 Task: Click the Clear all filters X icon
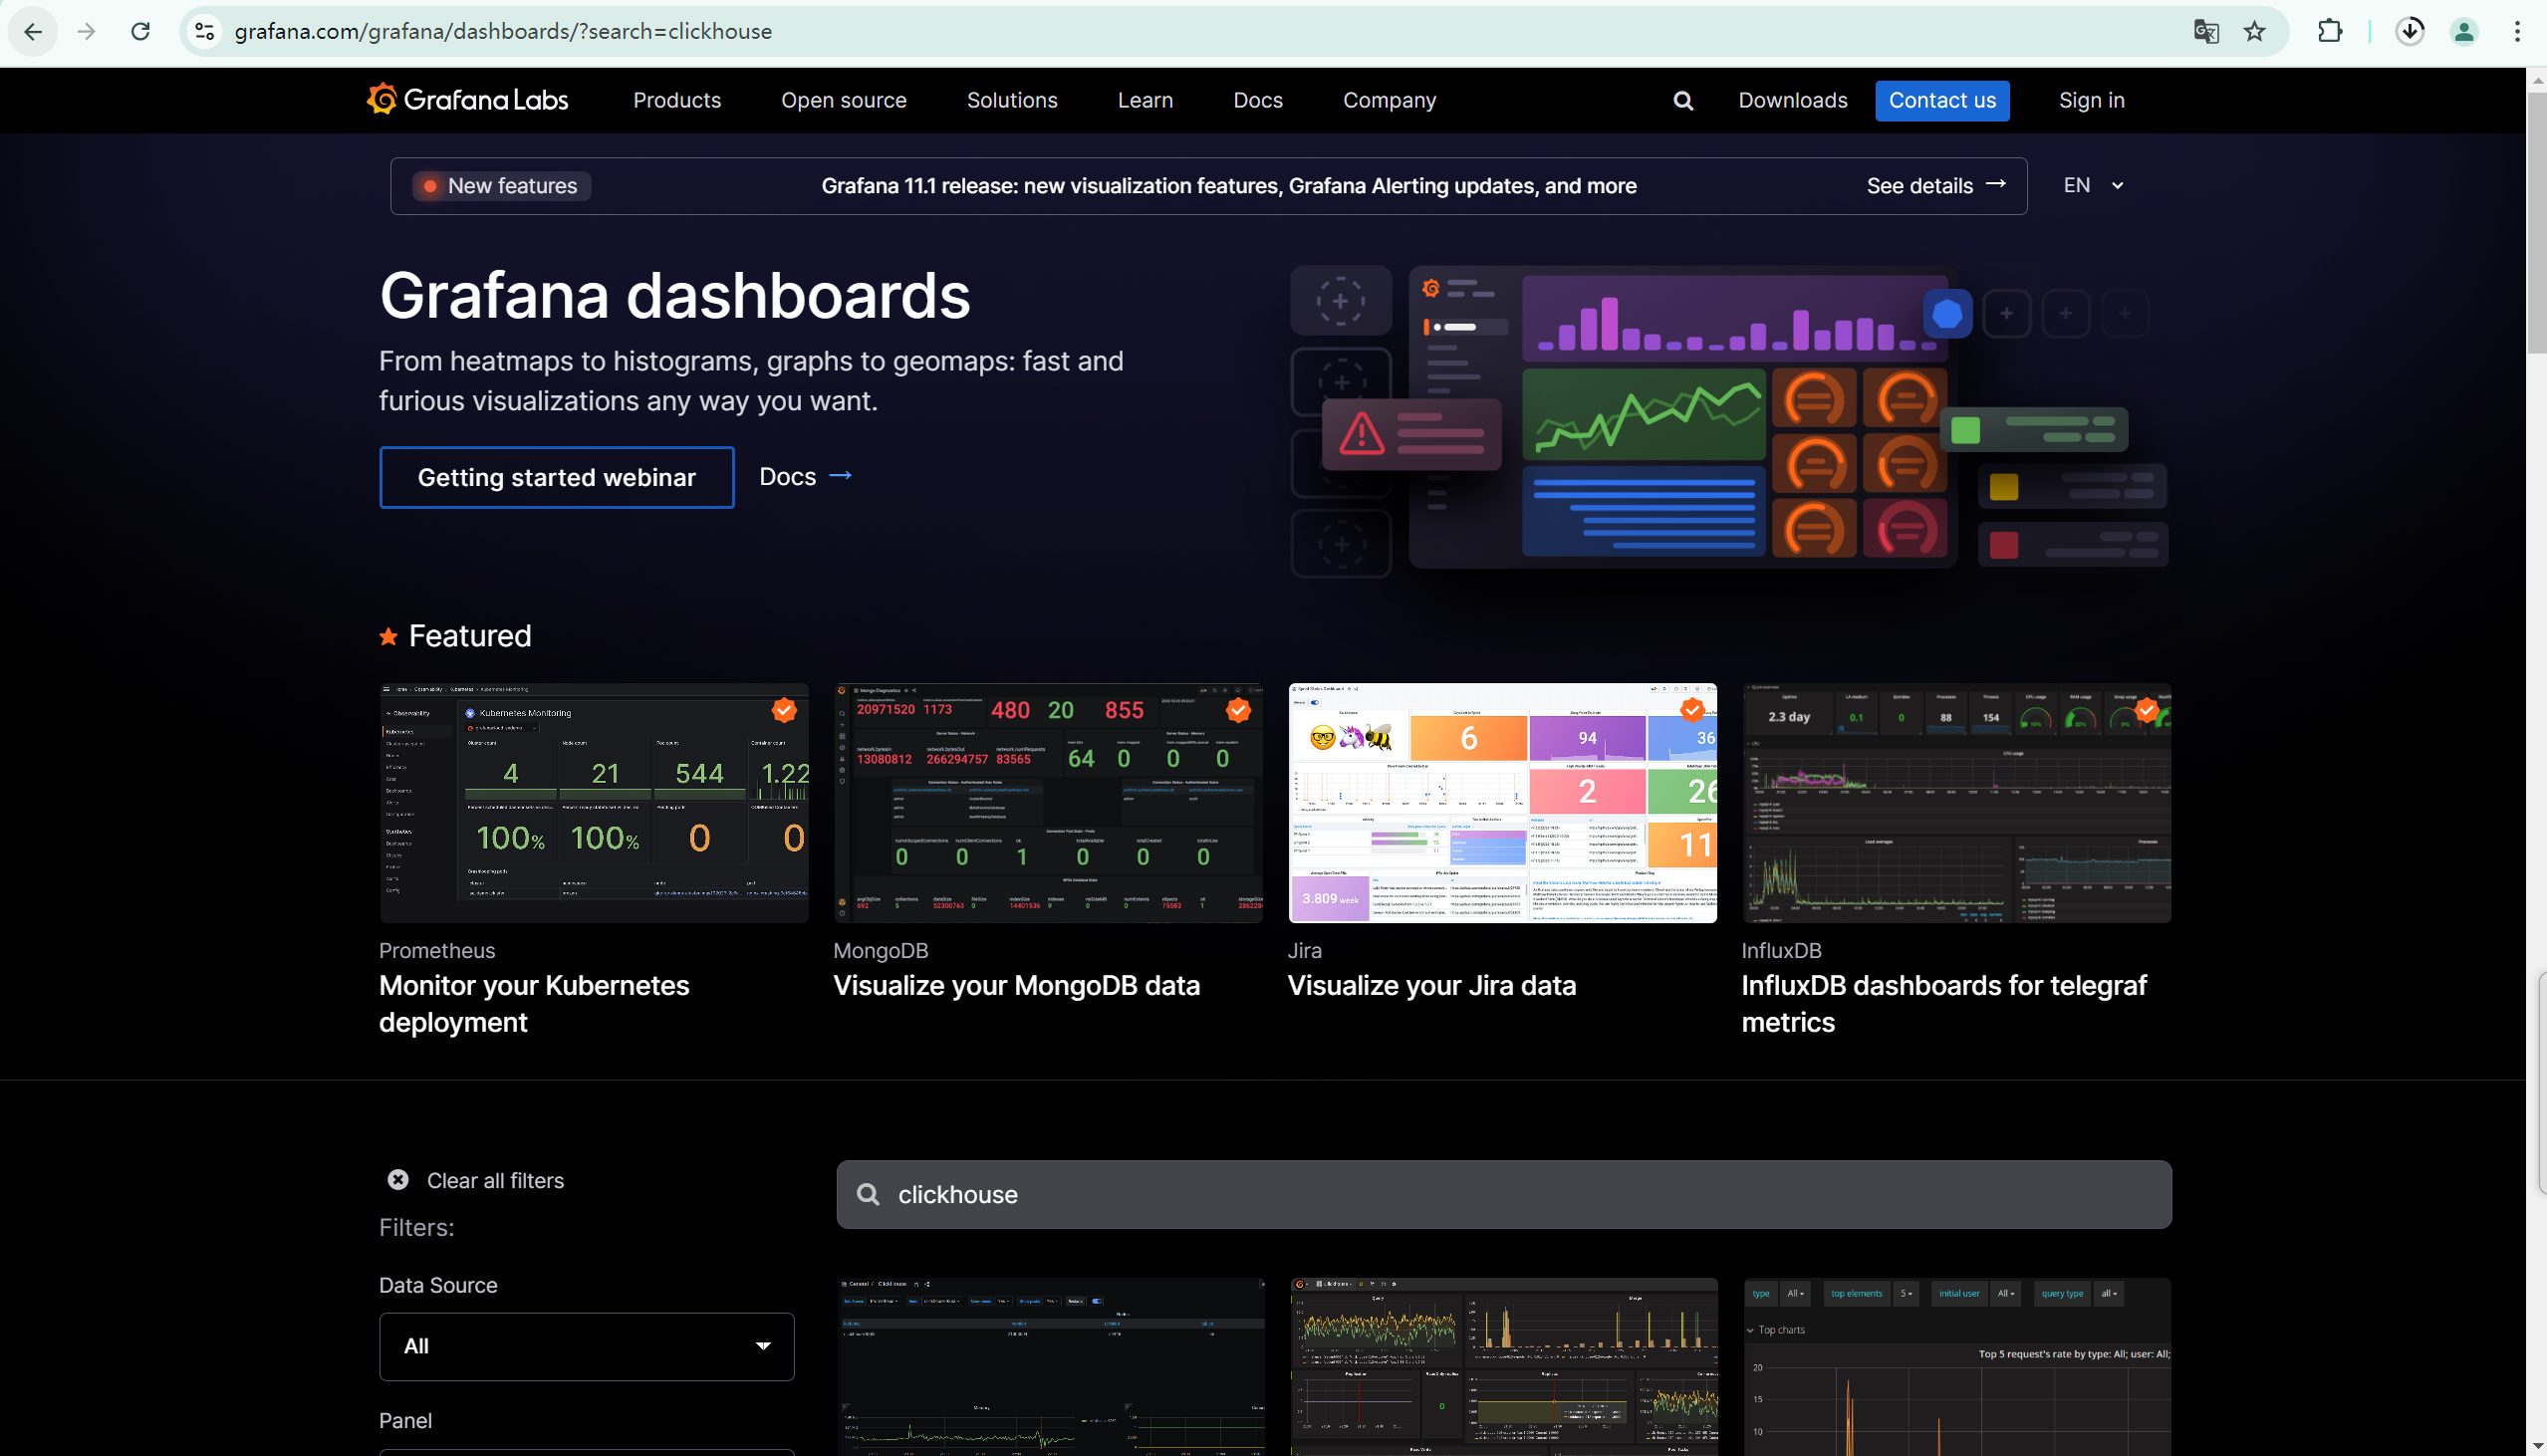[x=398, y=1180]
